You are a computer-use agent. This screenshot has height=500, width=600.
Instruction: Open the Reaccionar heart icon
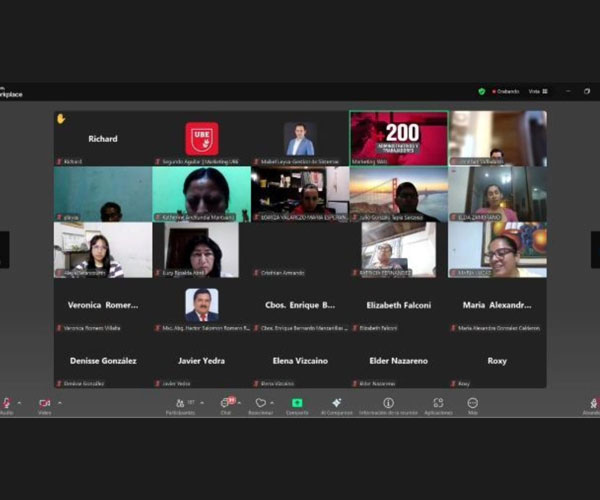(x=261, y=403)
